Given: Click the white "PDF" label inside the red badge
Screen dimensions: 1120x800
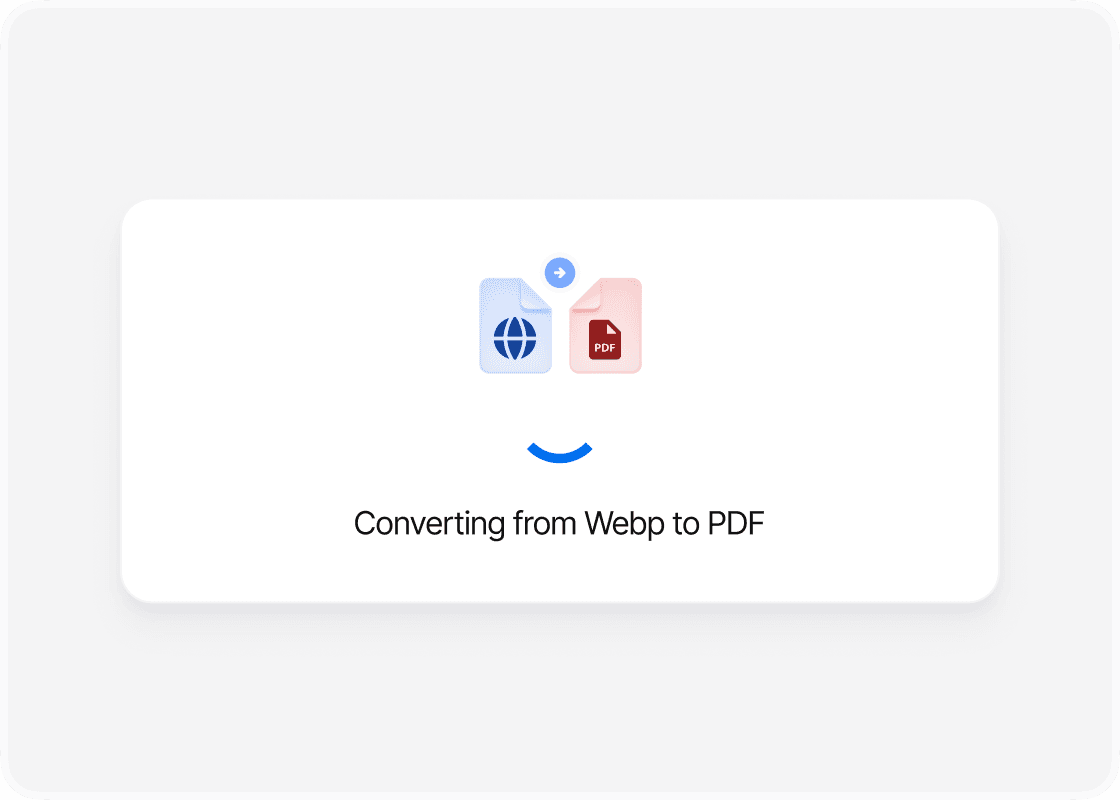Looking at the screenshot, I should point(605,348).
